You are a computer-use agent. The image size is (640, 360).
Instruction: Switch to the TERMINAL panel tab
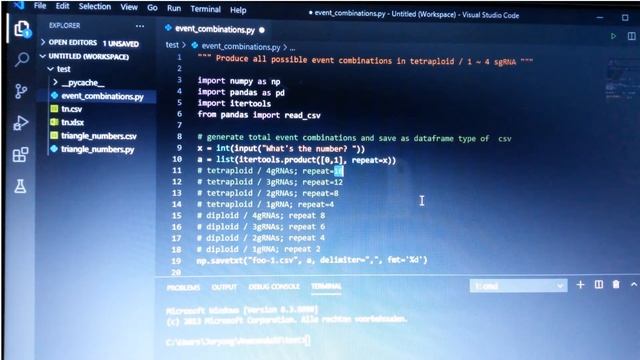(326, 286)
